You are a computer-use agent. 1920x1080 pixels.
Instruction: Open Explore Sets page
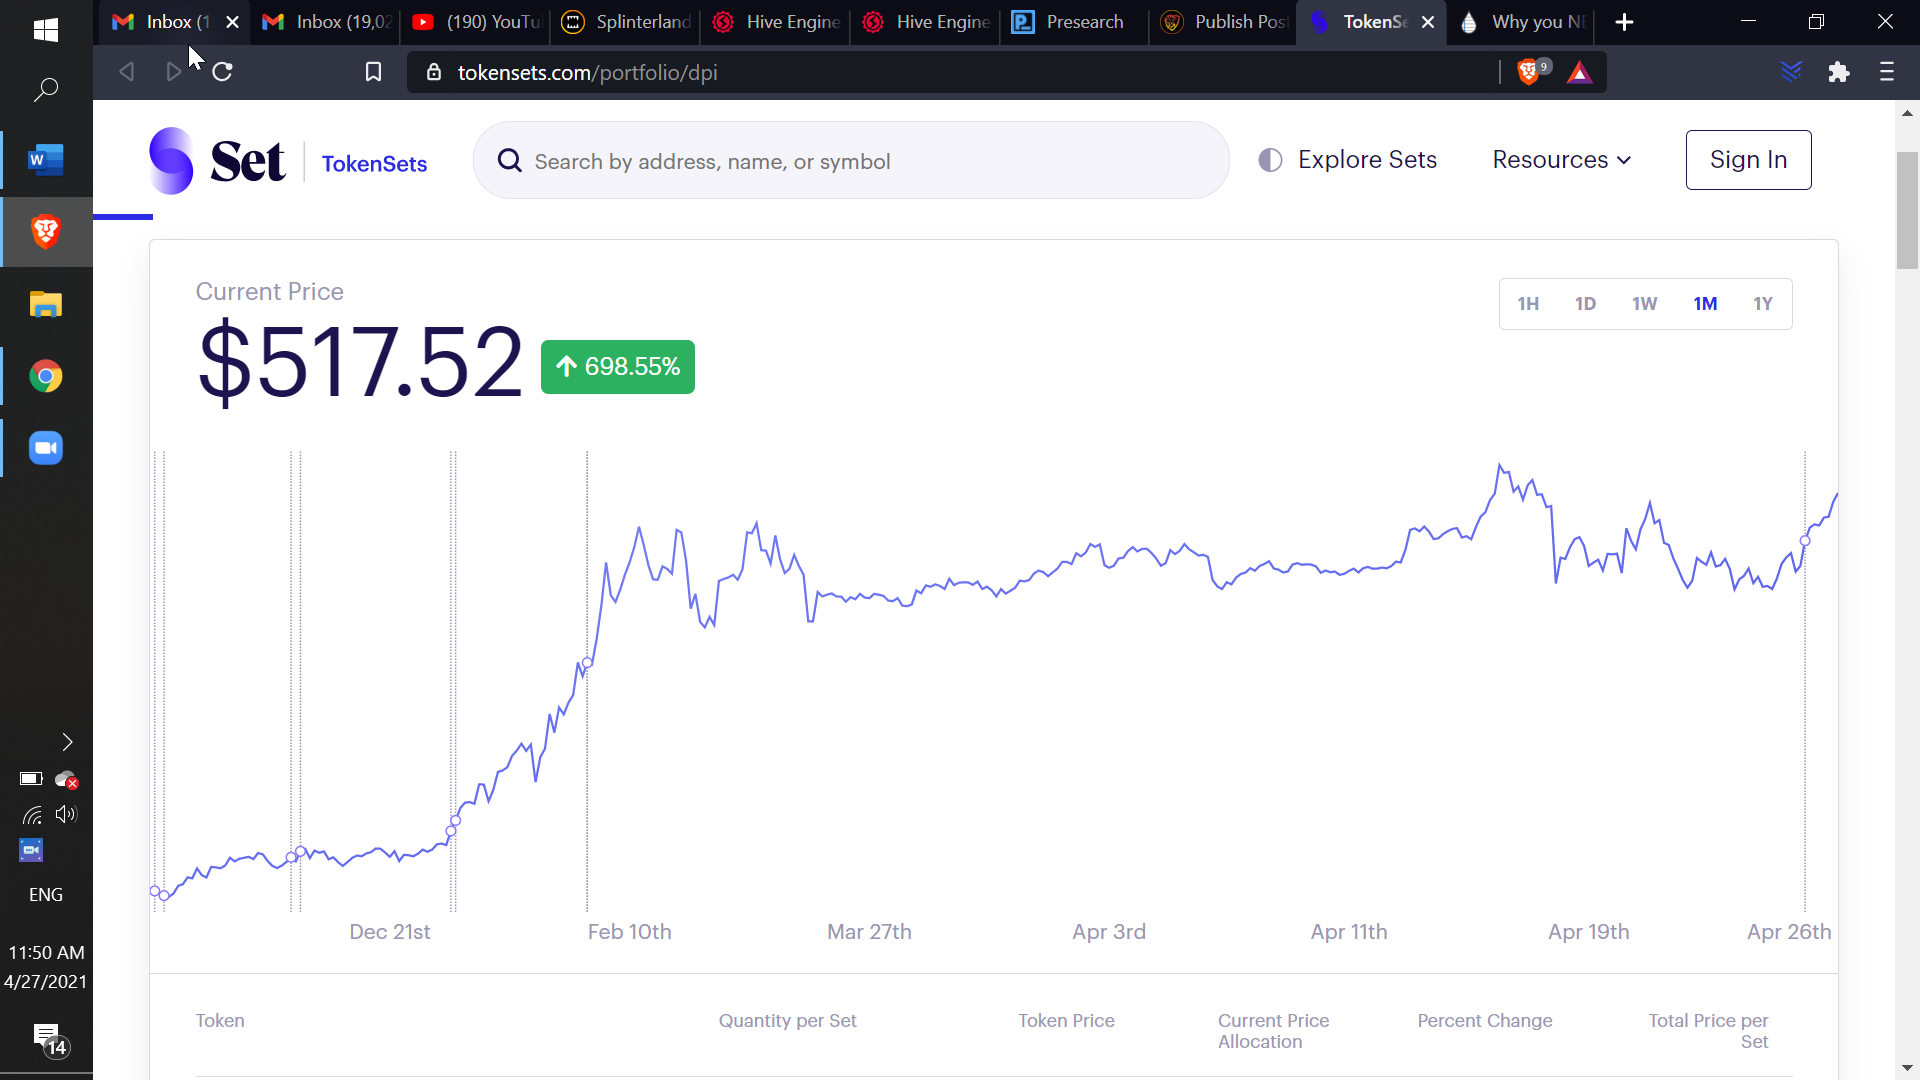coord(1367,160)
